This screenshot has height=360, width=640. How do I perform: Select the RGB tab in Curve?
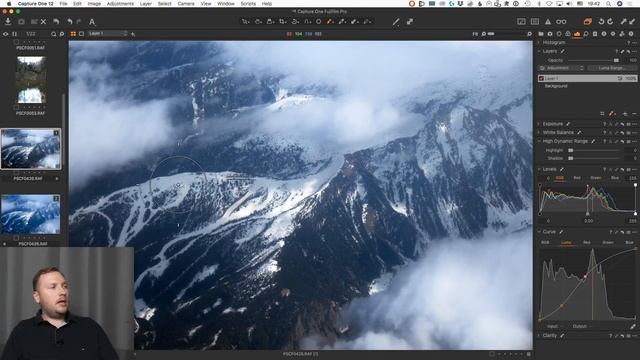tap(545, 242)
